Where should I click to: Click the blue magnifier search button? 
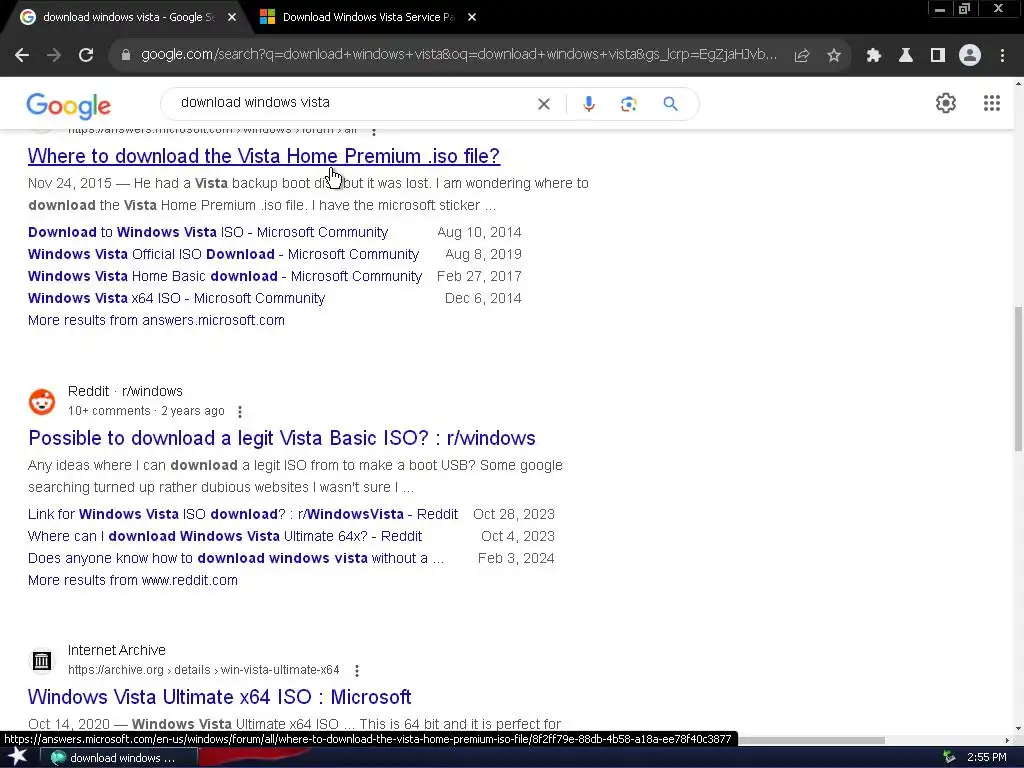[x=670, y=104]
